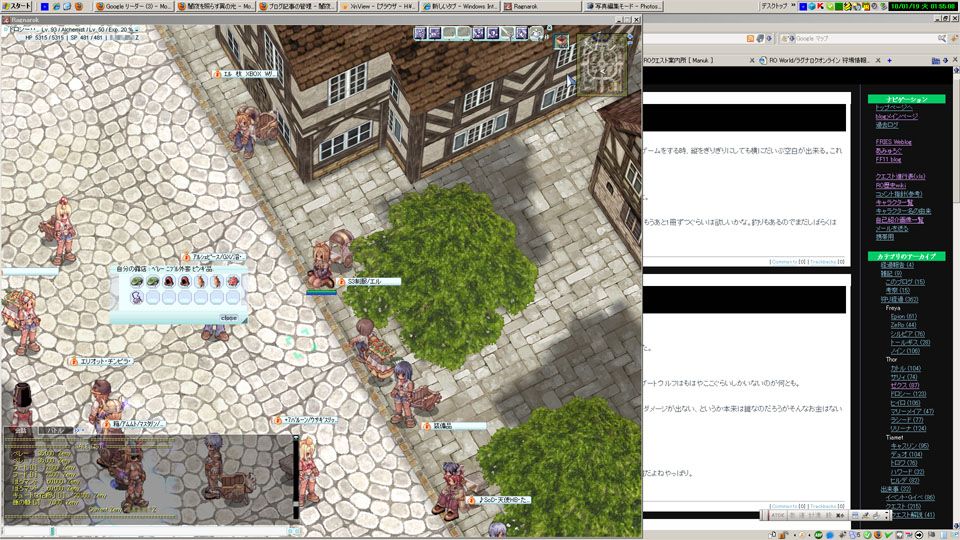Click sword-shaped skill icon in hotkey bar
The width and height of the screenshot is (960, 540).
pyautogui.click(x=508, y=33)
